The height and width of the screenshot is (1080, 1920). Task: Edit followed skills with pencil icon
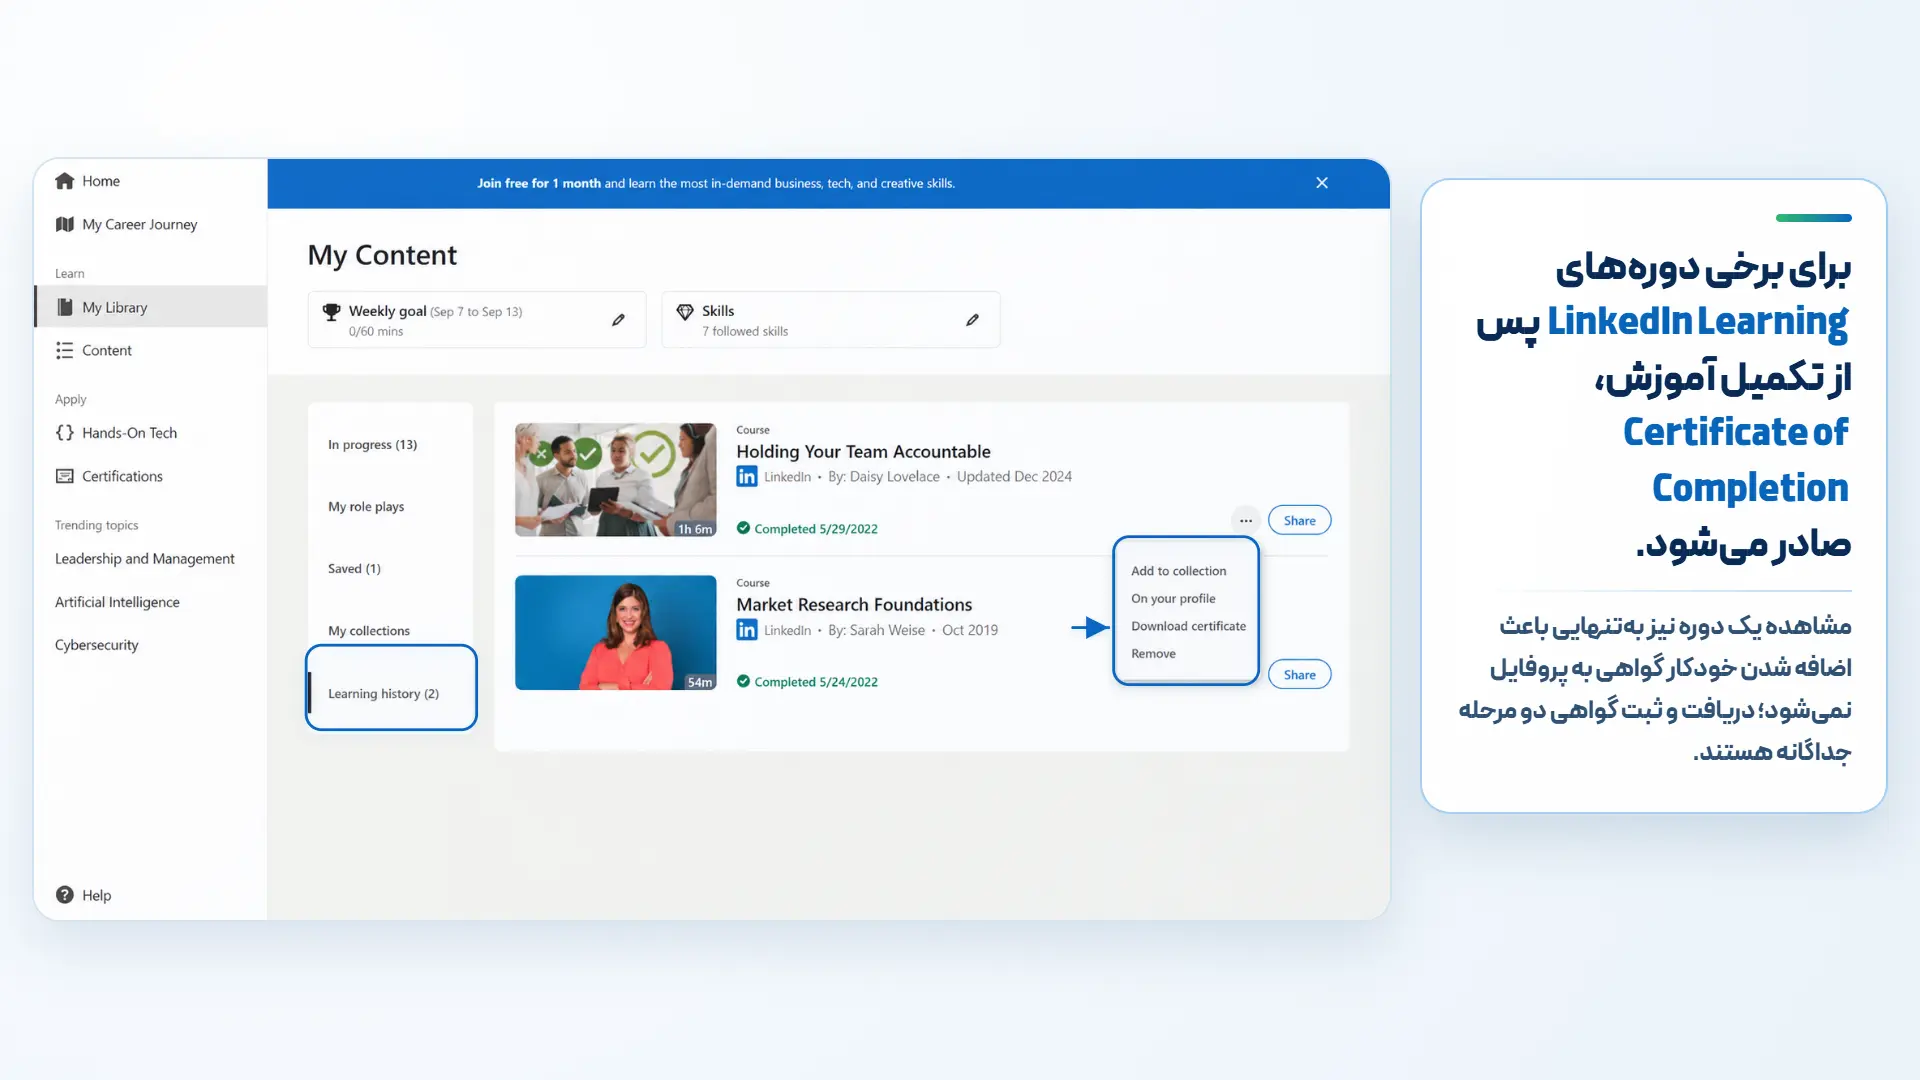972,320
